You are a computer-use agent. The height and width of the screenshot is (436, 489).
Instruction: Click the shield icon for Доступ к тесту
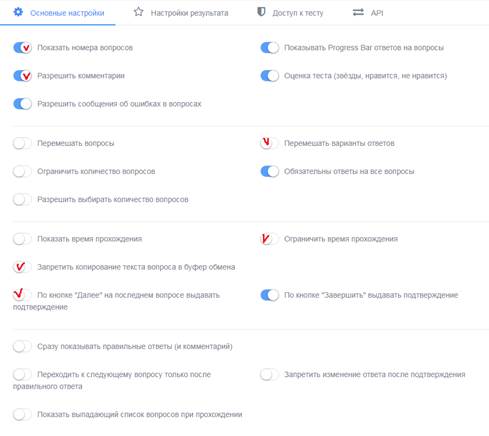[261, 12]
